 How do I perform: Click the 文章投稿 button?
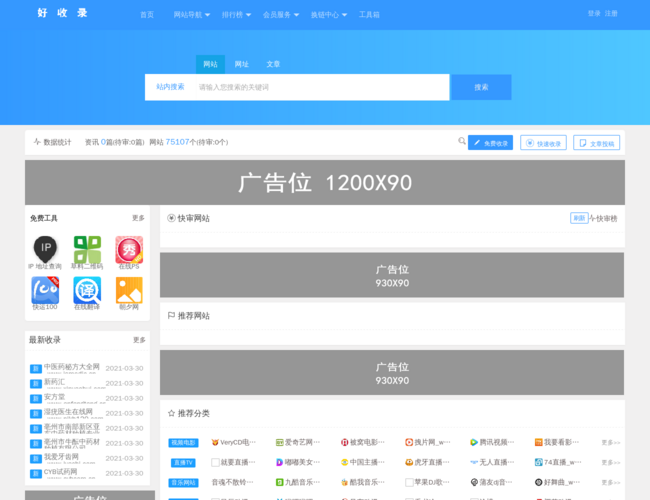point(597,143)
